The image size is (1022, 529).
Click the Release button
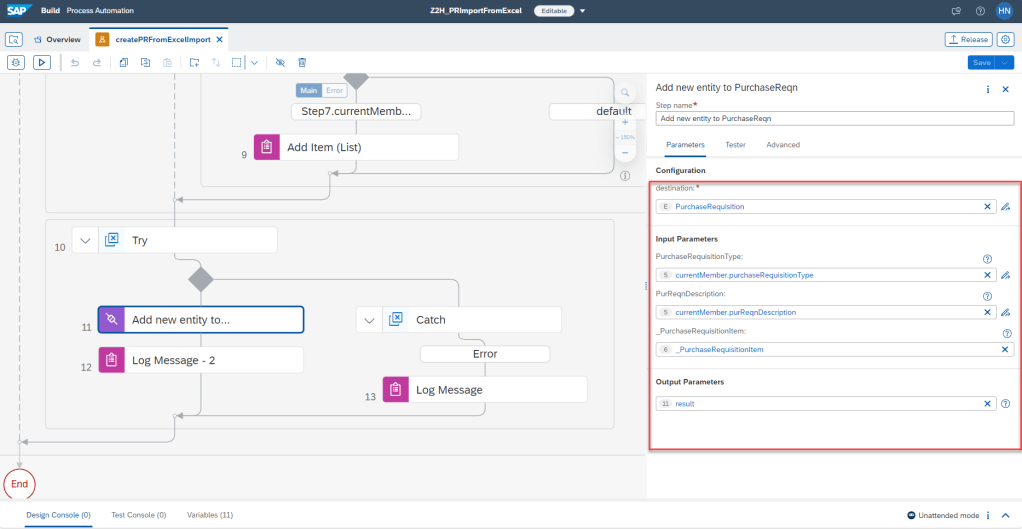[x=968, y=39]
